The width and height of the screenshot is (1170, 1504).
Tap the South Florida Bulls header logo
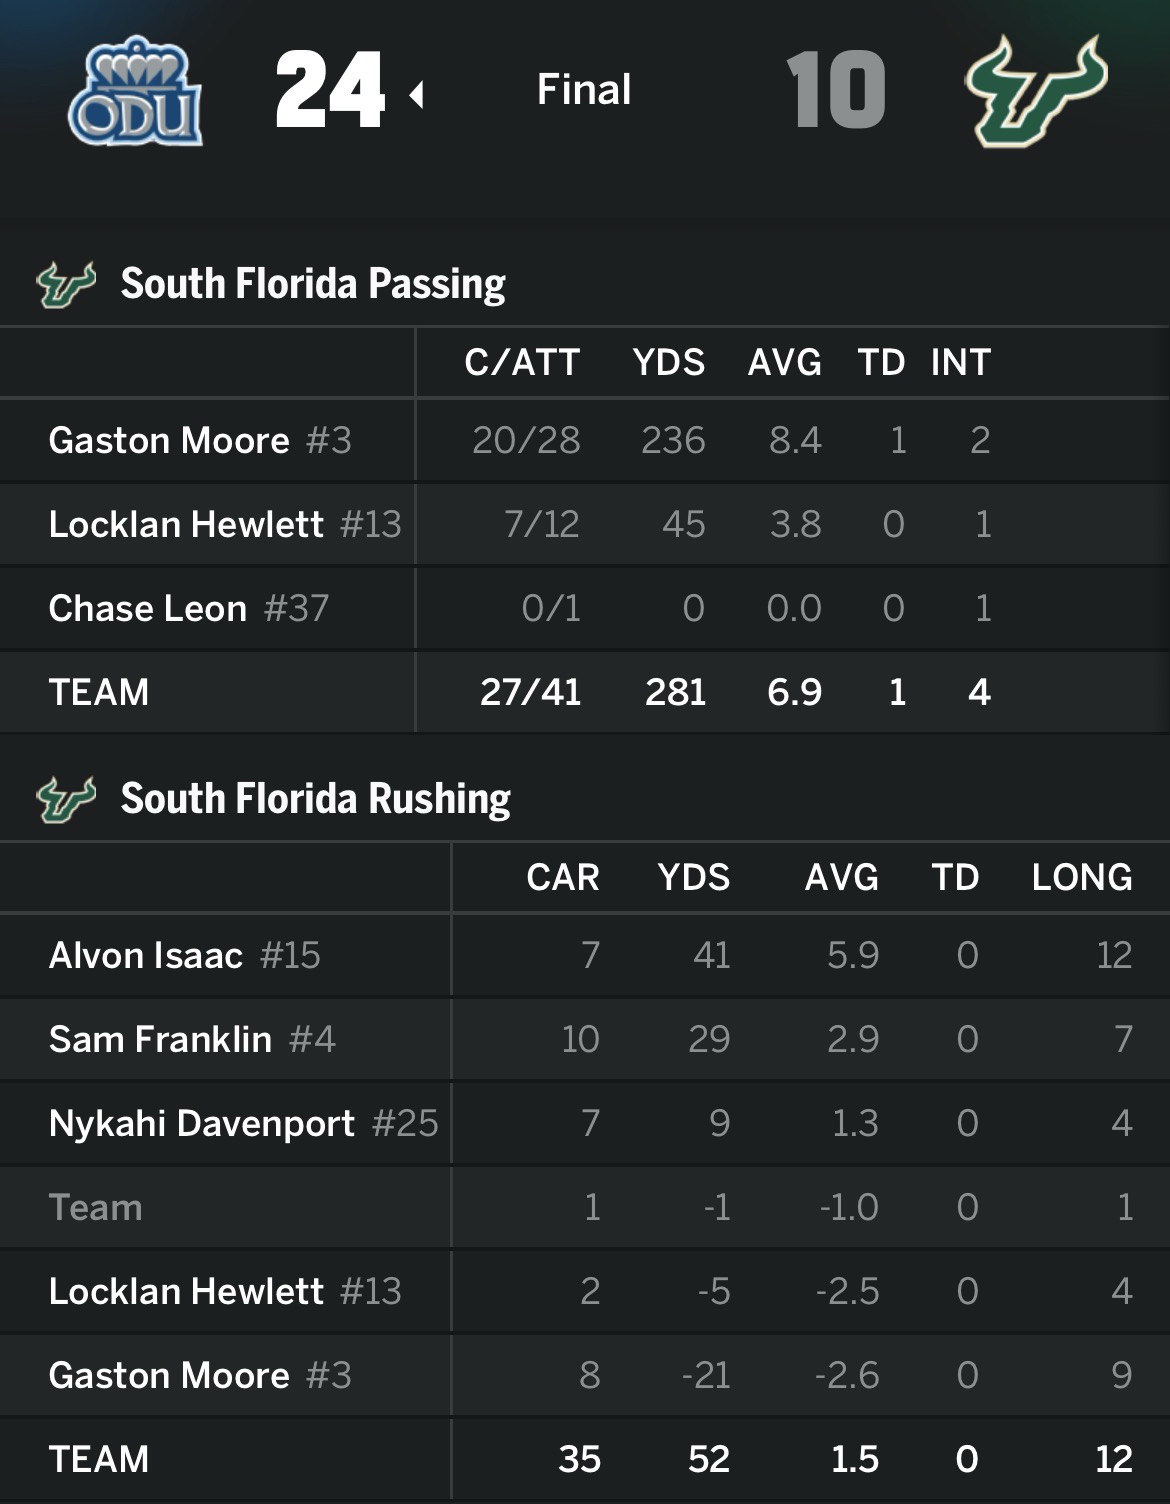[x=1036, y=92]
